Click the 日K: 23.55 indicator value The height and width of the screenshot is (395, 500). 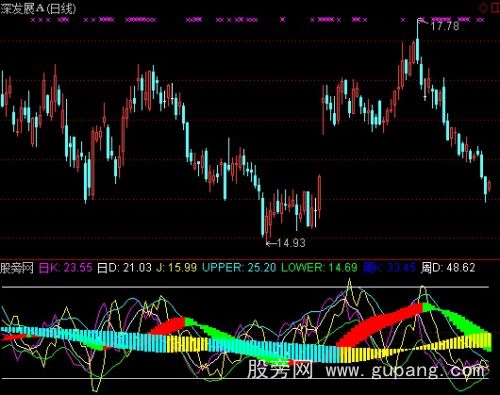click(x=65, y=267)
